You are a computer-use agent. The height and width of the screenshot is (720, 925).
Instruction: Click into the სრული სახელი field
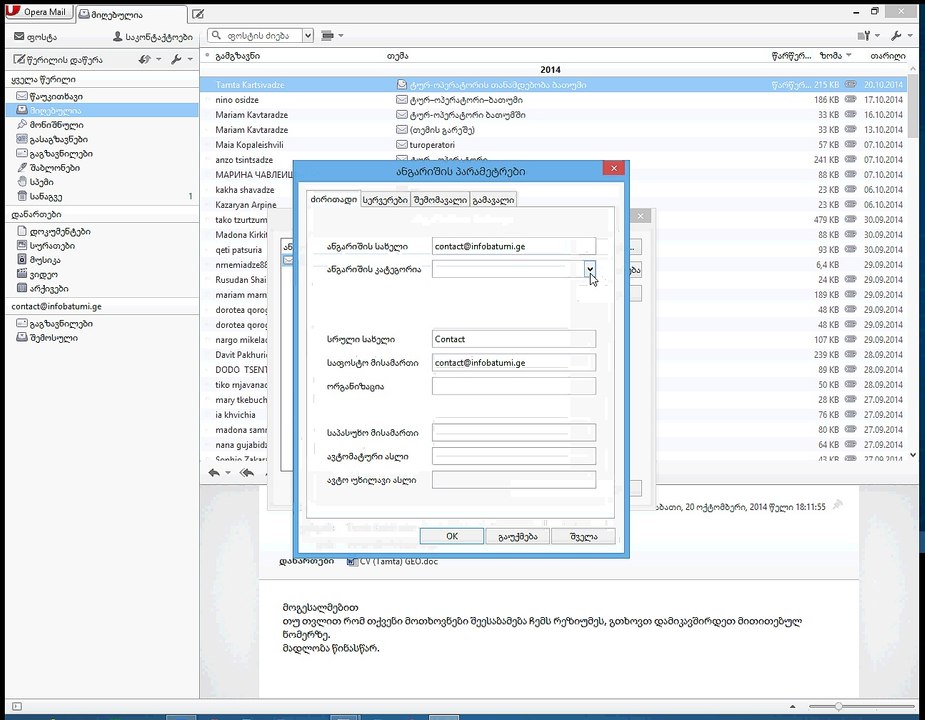[514, 339]
